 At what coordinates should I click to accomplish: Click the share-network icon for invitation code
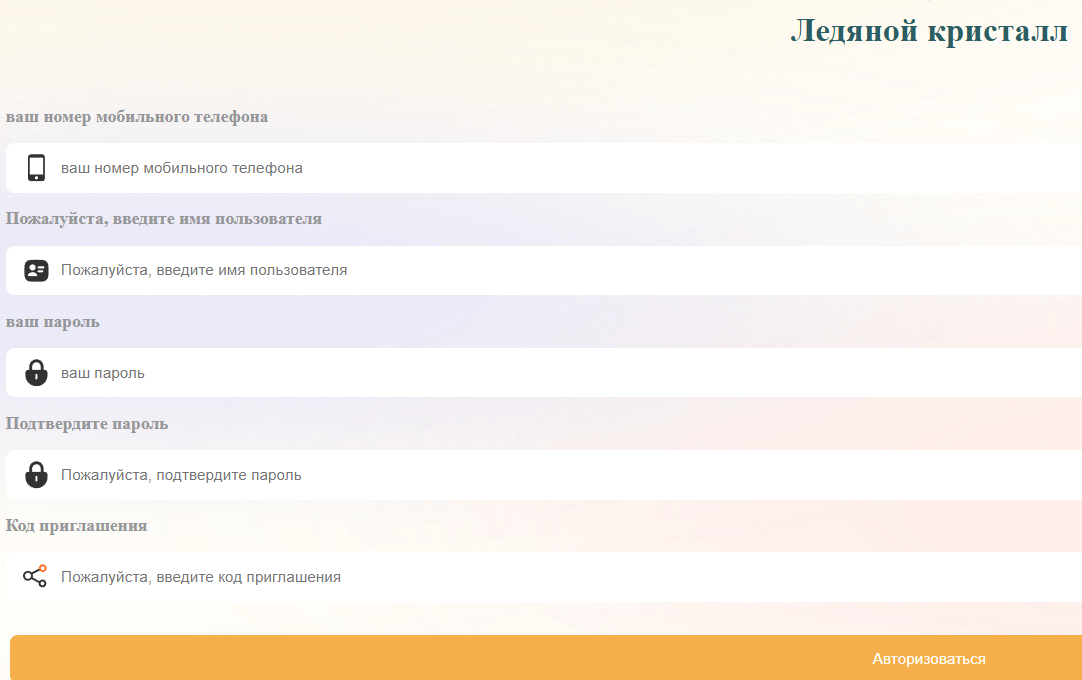pos(36,576)
